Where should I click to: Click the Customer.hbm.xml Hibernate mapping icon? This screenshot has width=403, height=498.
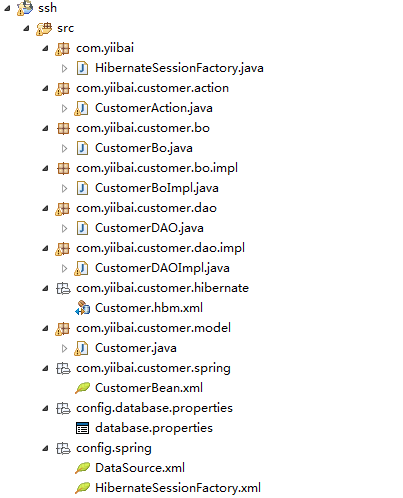(82, 308)
